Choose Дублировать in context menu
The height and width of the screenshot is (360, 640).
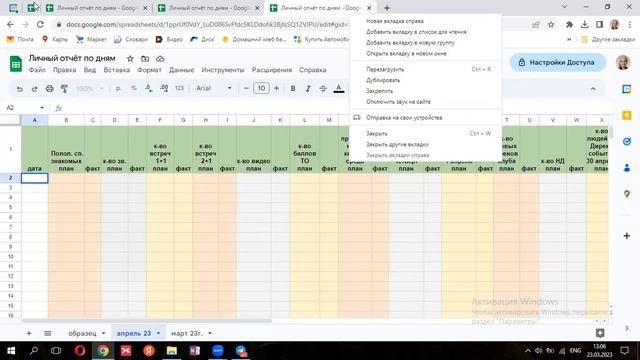pos(426,80)
